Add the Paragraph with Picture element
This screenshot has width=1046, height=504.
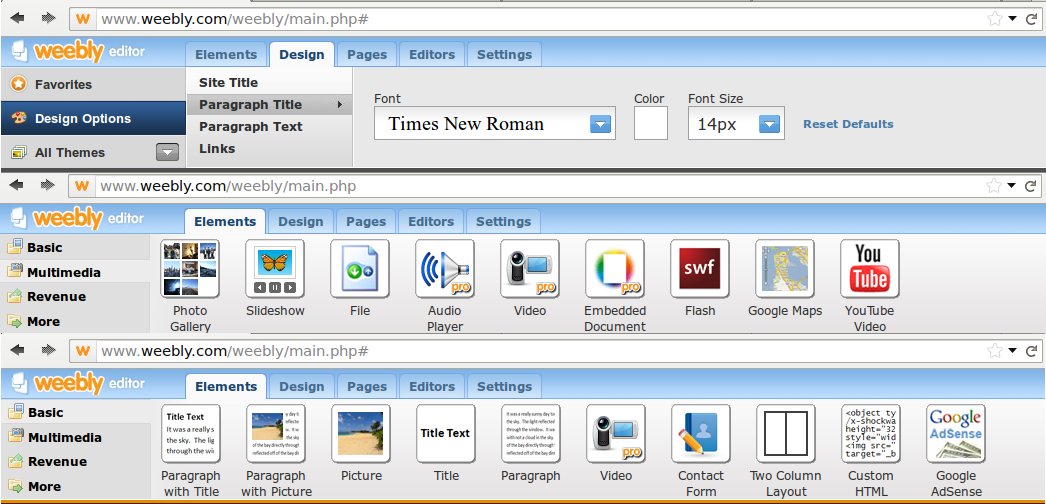(x=276, y=433)
